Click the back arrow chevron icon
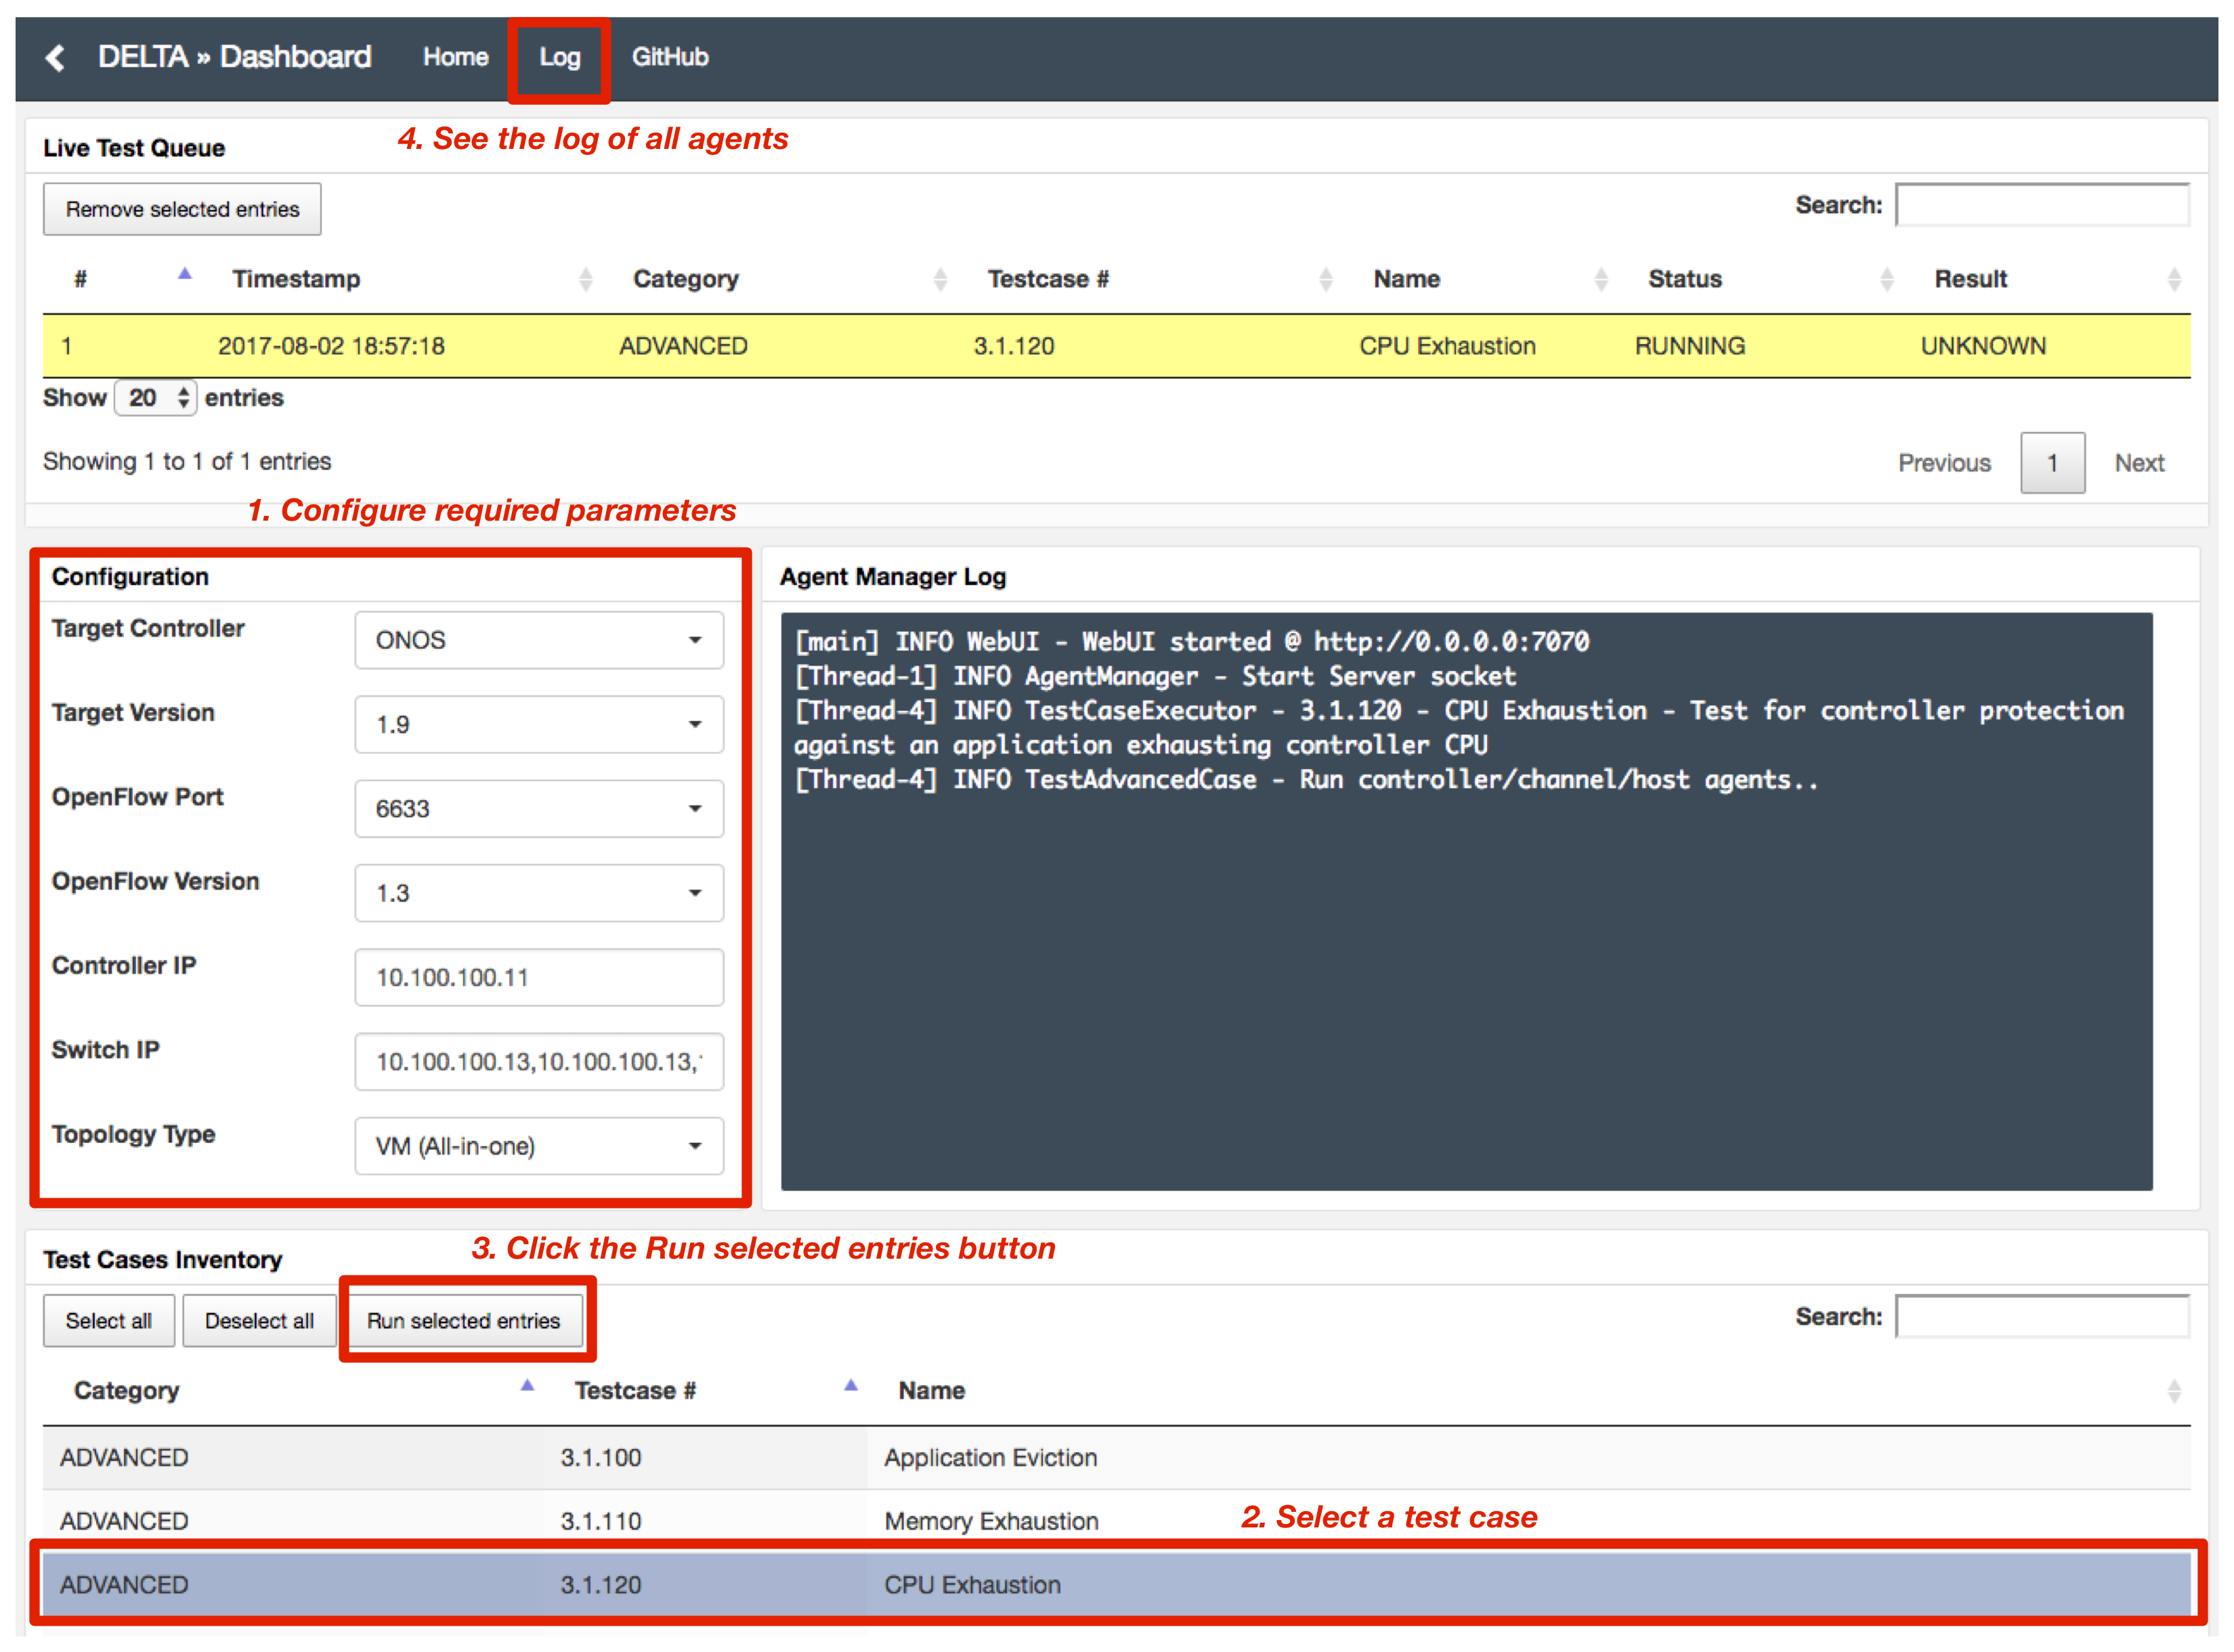 tap(56, 58)
